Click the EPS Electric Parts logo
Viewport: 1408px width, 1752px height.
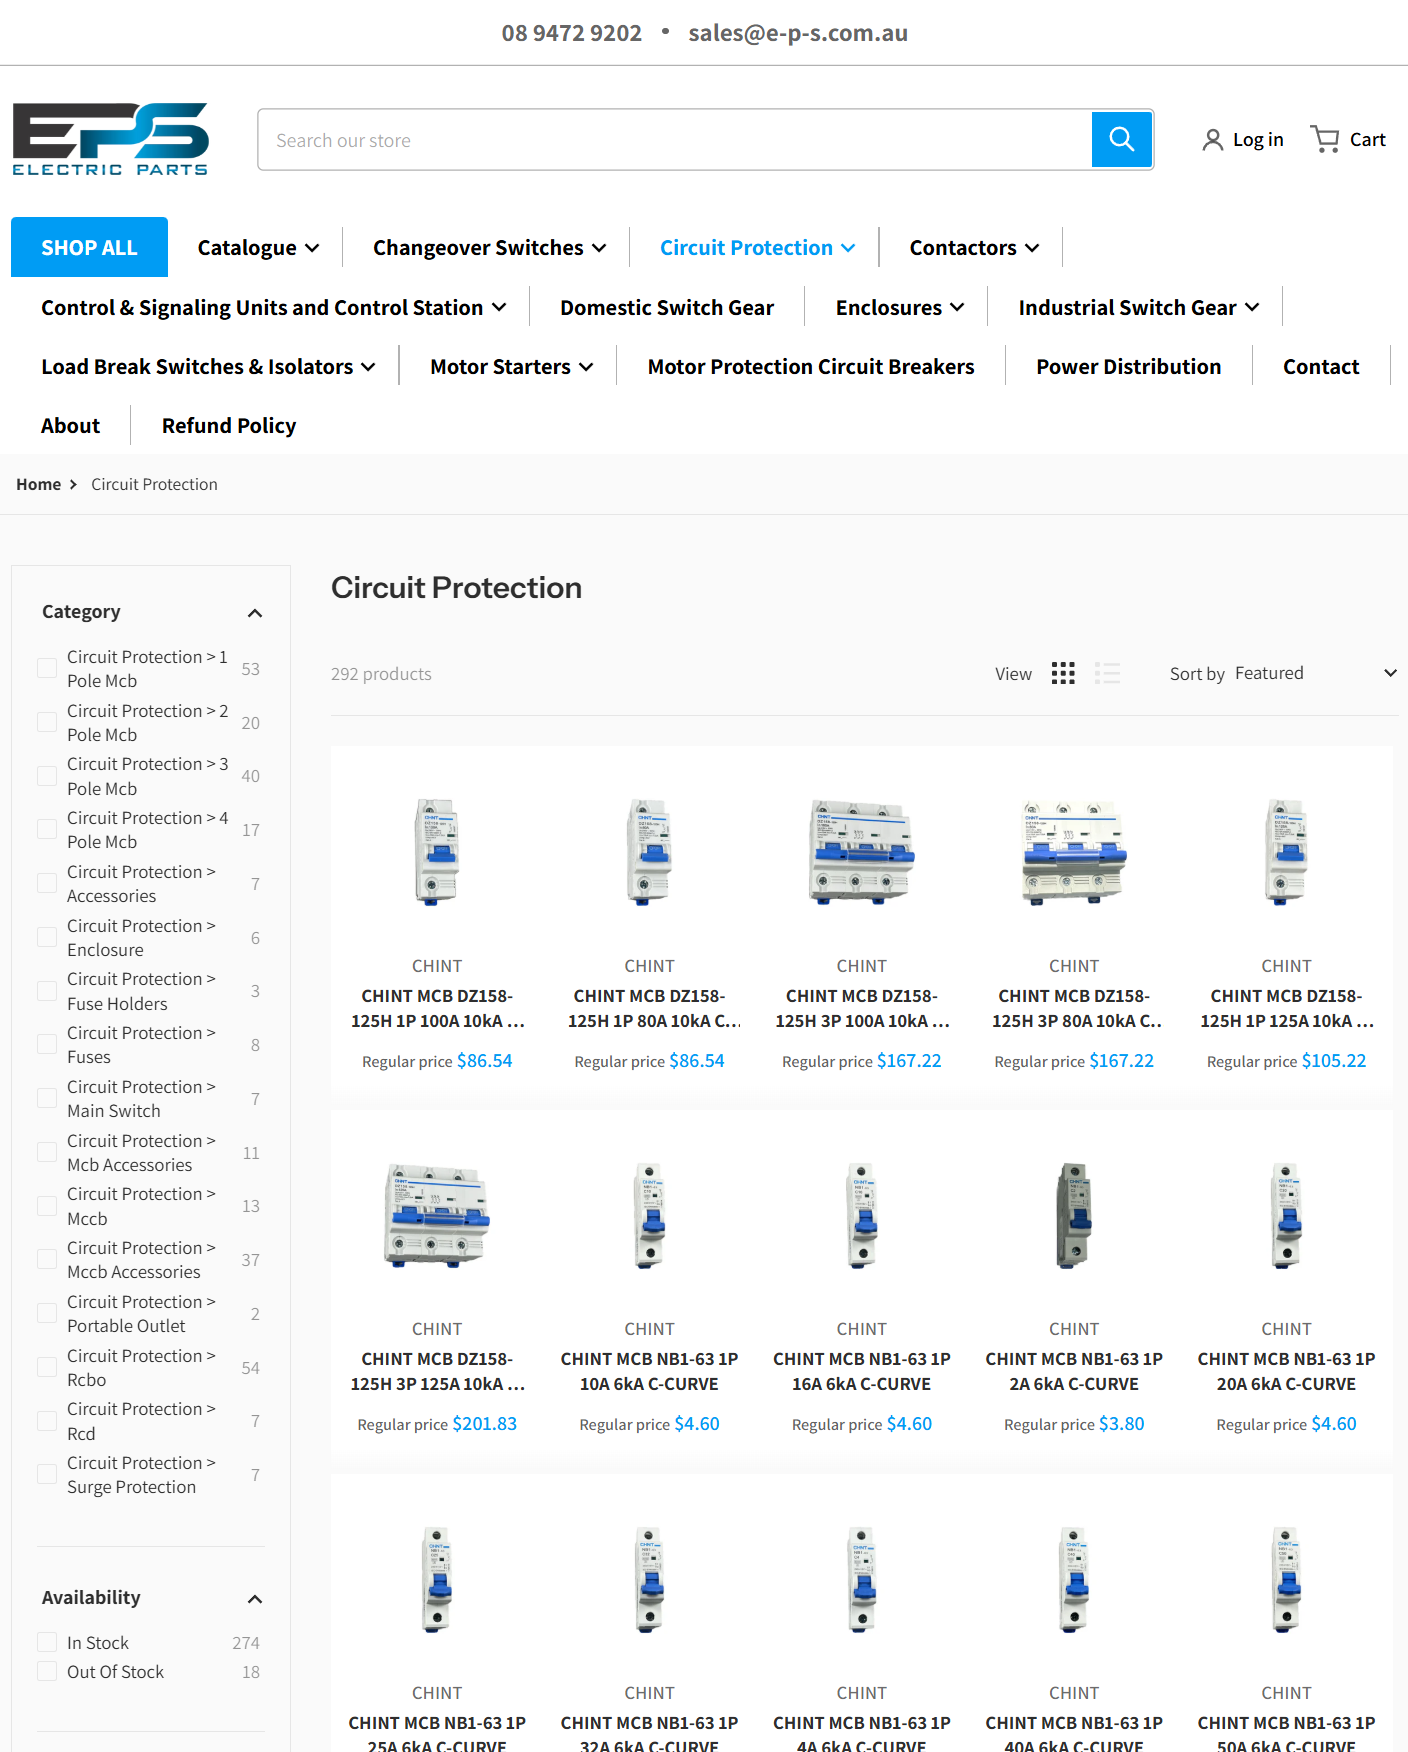[x=111, y=139]
